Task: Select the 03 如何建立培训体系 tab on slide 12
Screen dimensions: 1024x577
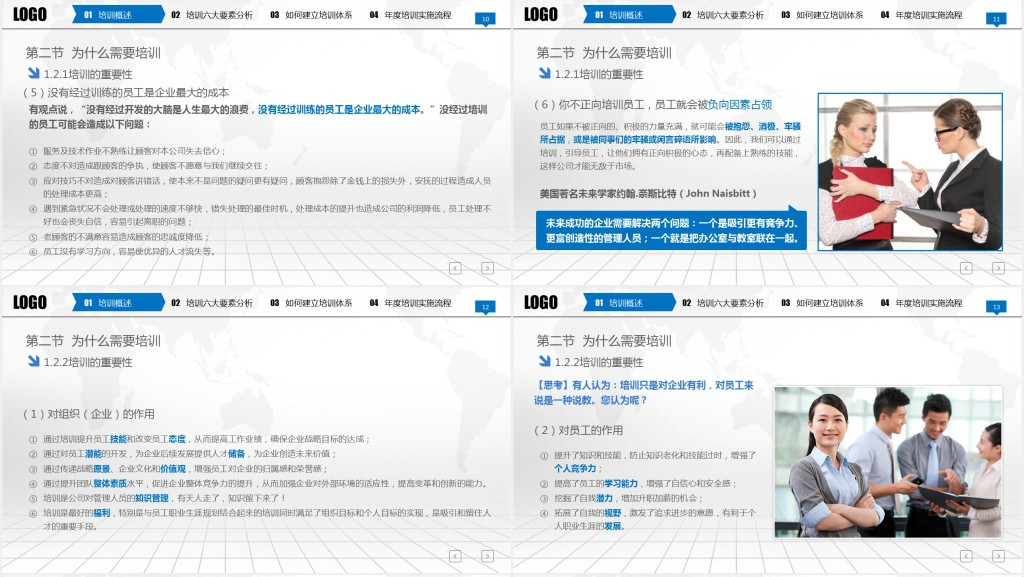Action: pyautogui.click(x=312, y=303)
